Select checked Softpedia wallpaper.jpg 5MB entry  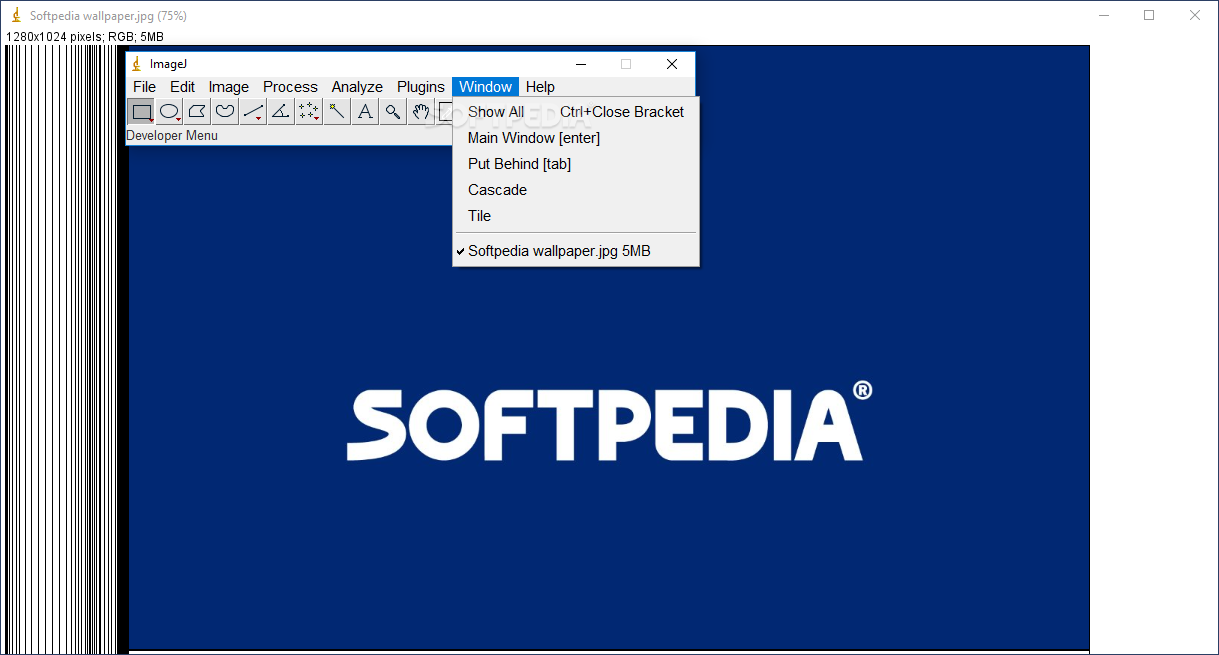[576, 251]
